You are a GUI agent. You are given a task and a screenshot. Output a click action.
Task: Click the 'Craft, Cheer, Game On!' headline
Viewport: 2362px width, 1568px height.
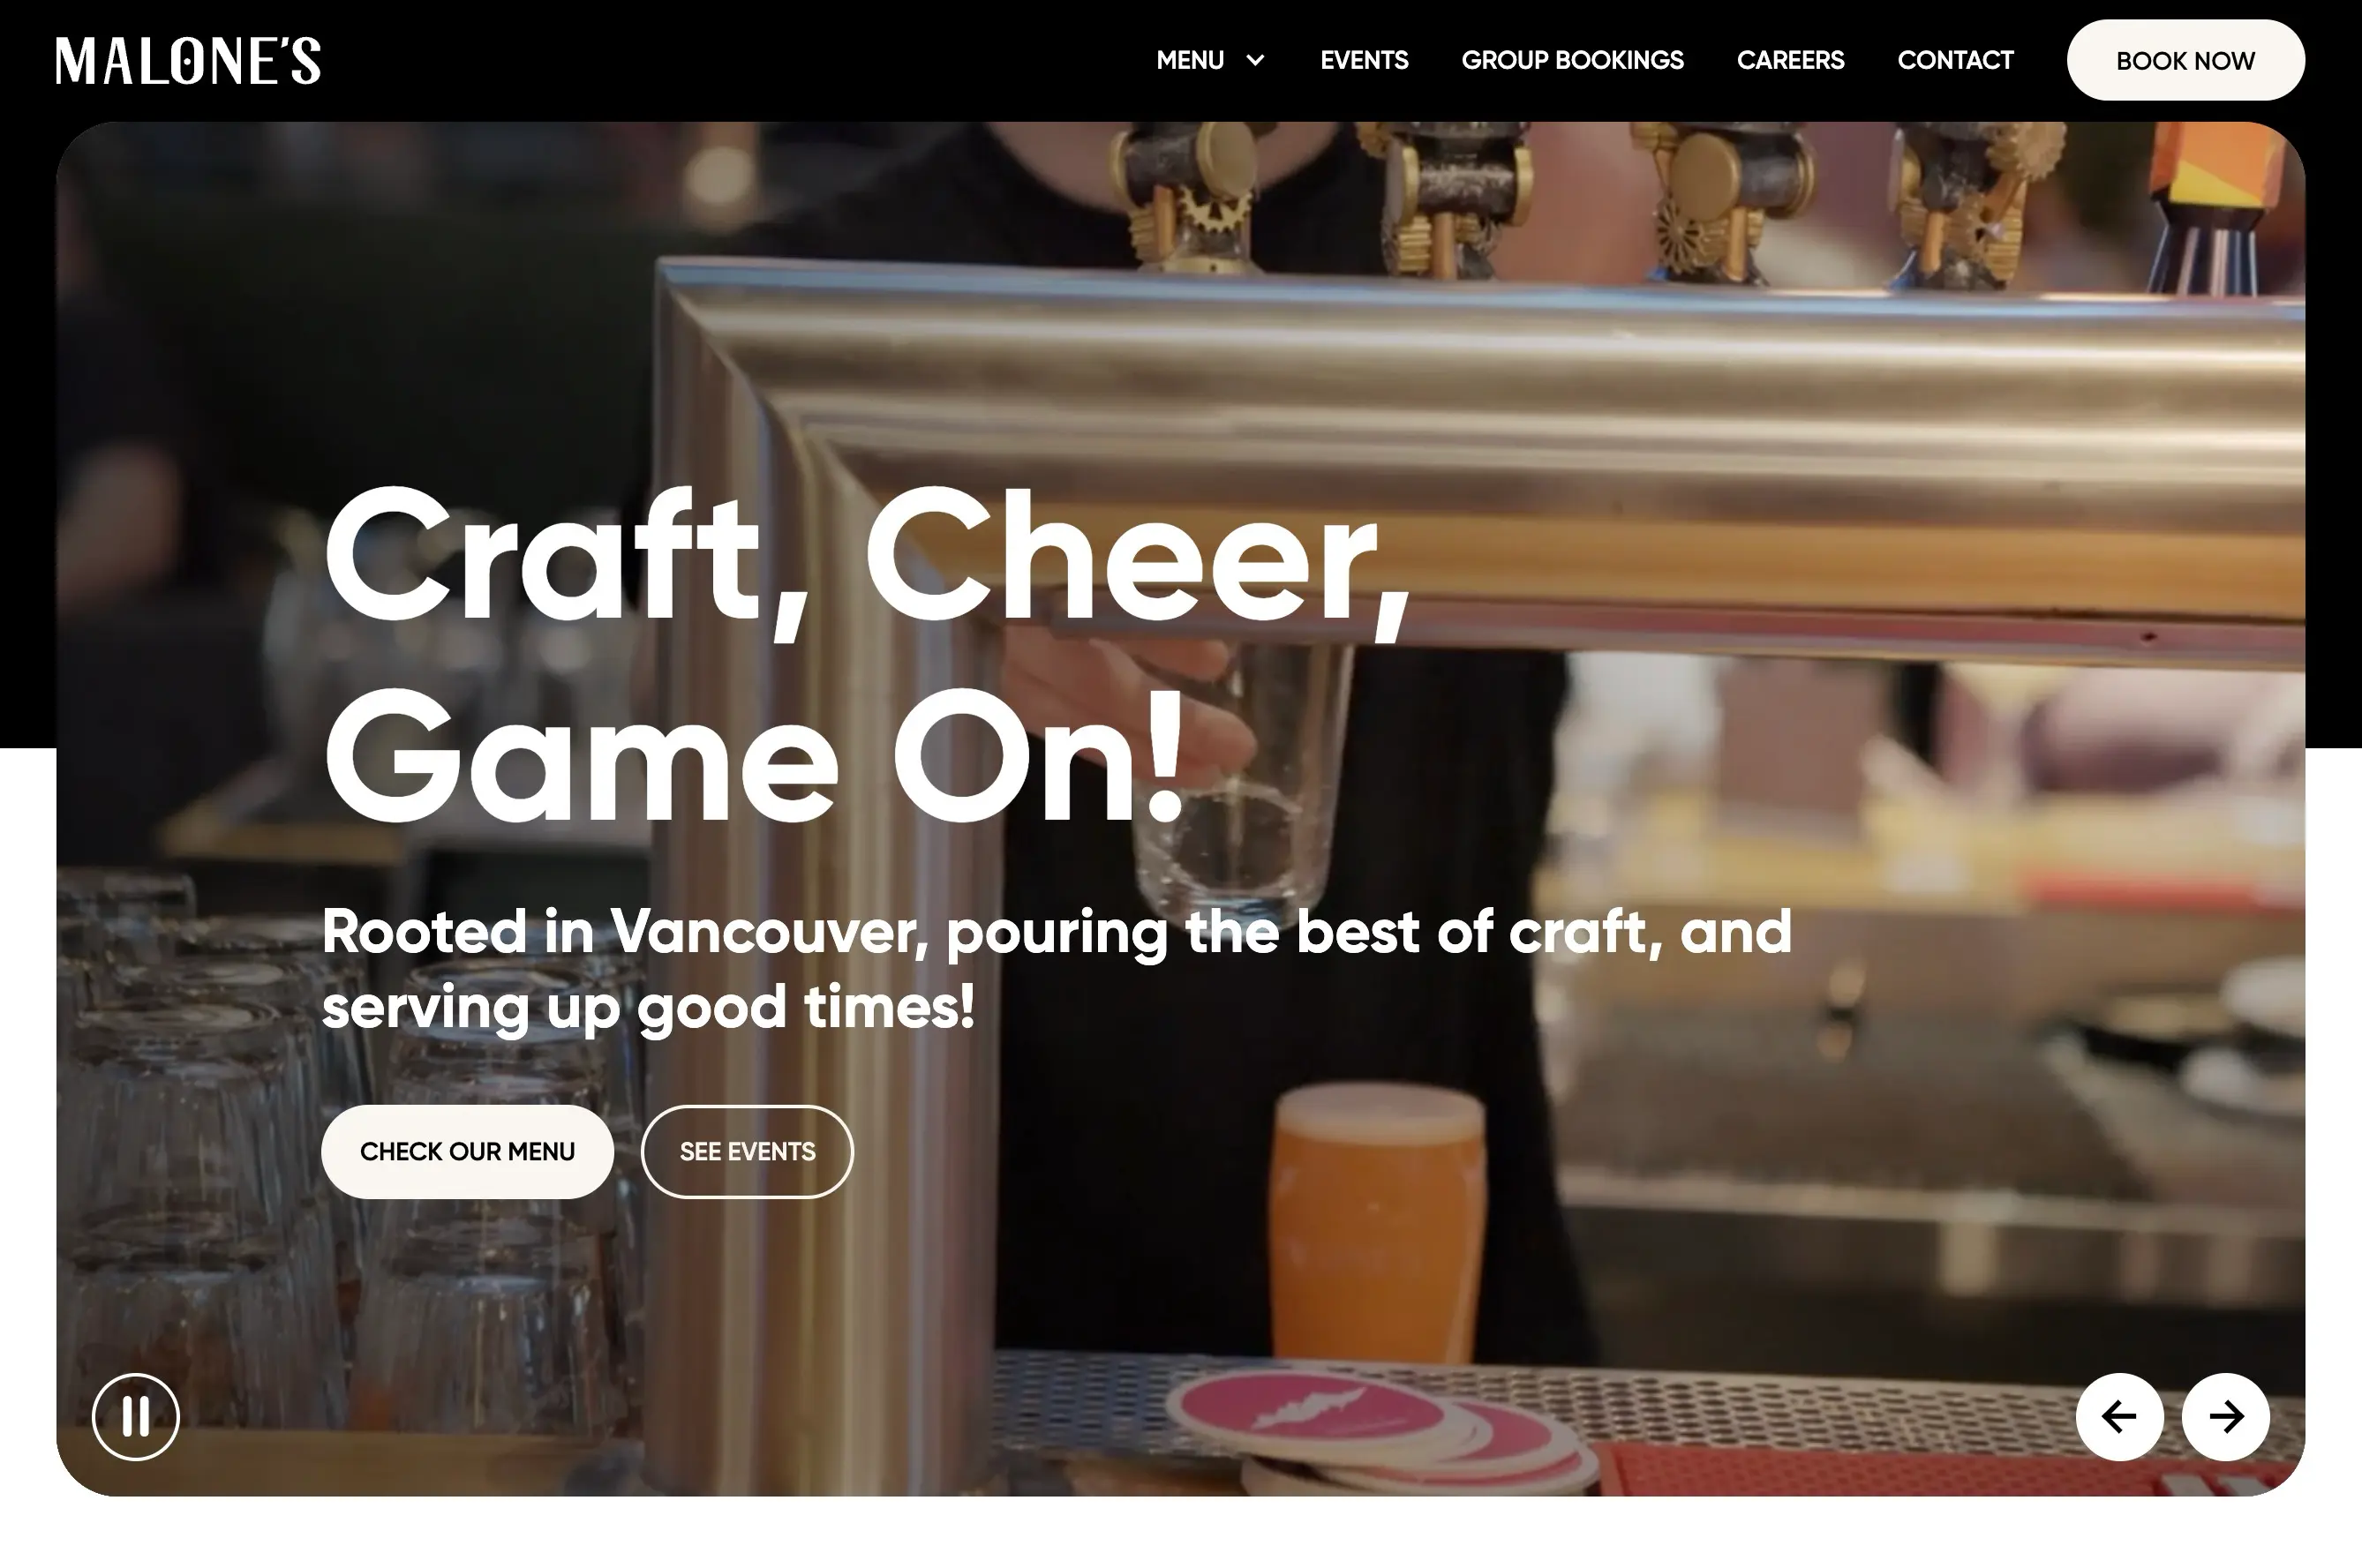tap(866, 656)
